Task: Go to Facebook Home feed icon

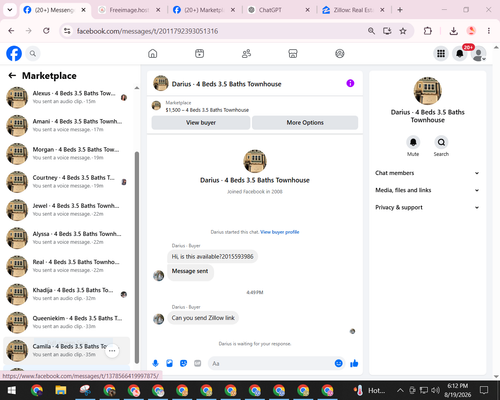Action: [x=153, y=53]
